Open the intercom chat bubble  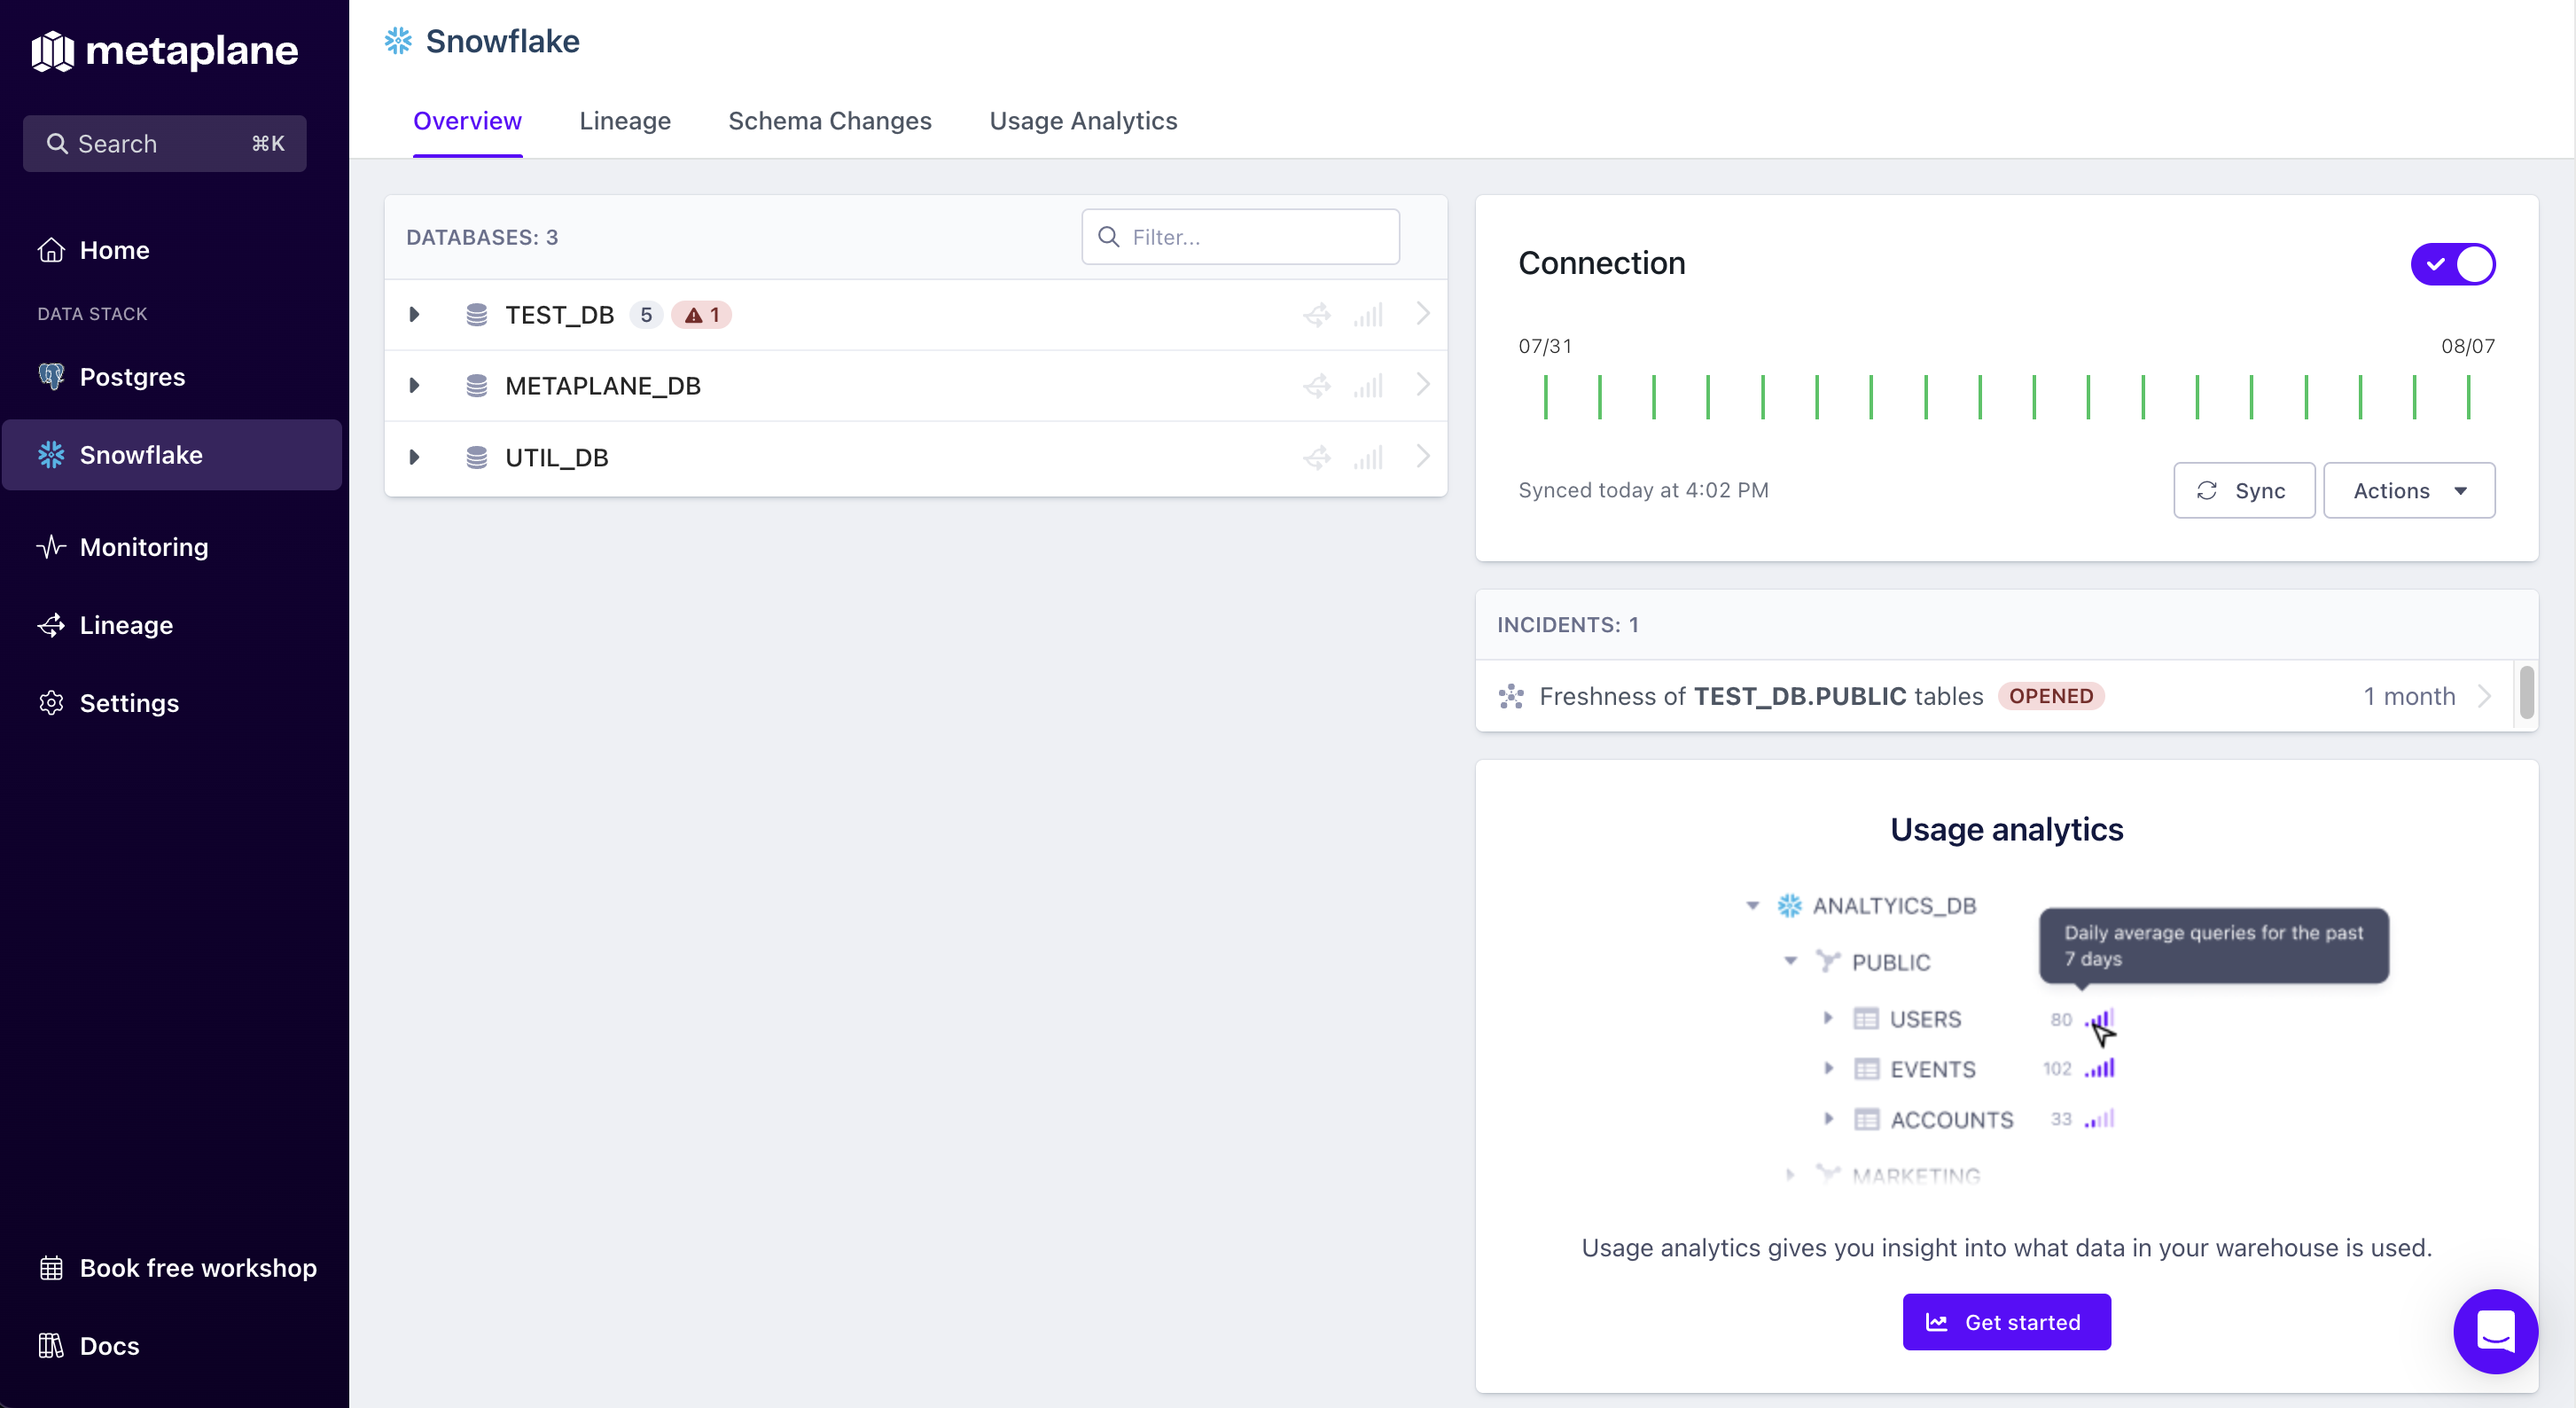pos(2495,1331)
